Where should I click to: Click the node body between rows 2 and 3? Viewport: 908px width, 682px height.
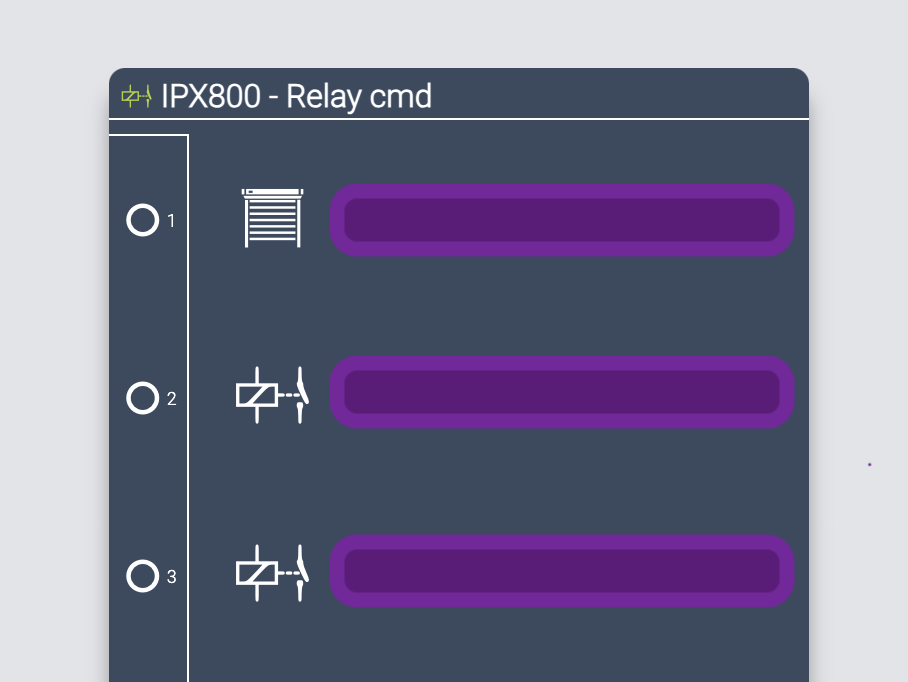tap(498, 482)
